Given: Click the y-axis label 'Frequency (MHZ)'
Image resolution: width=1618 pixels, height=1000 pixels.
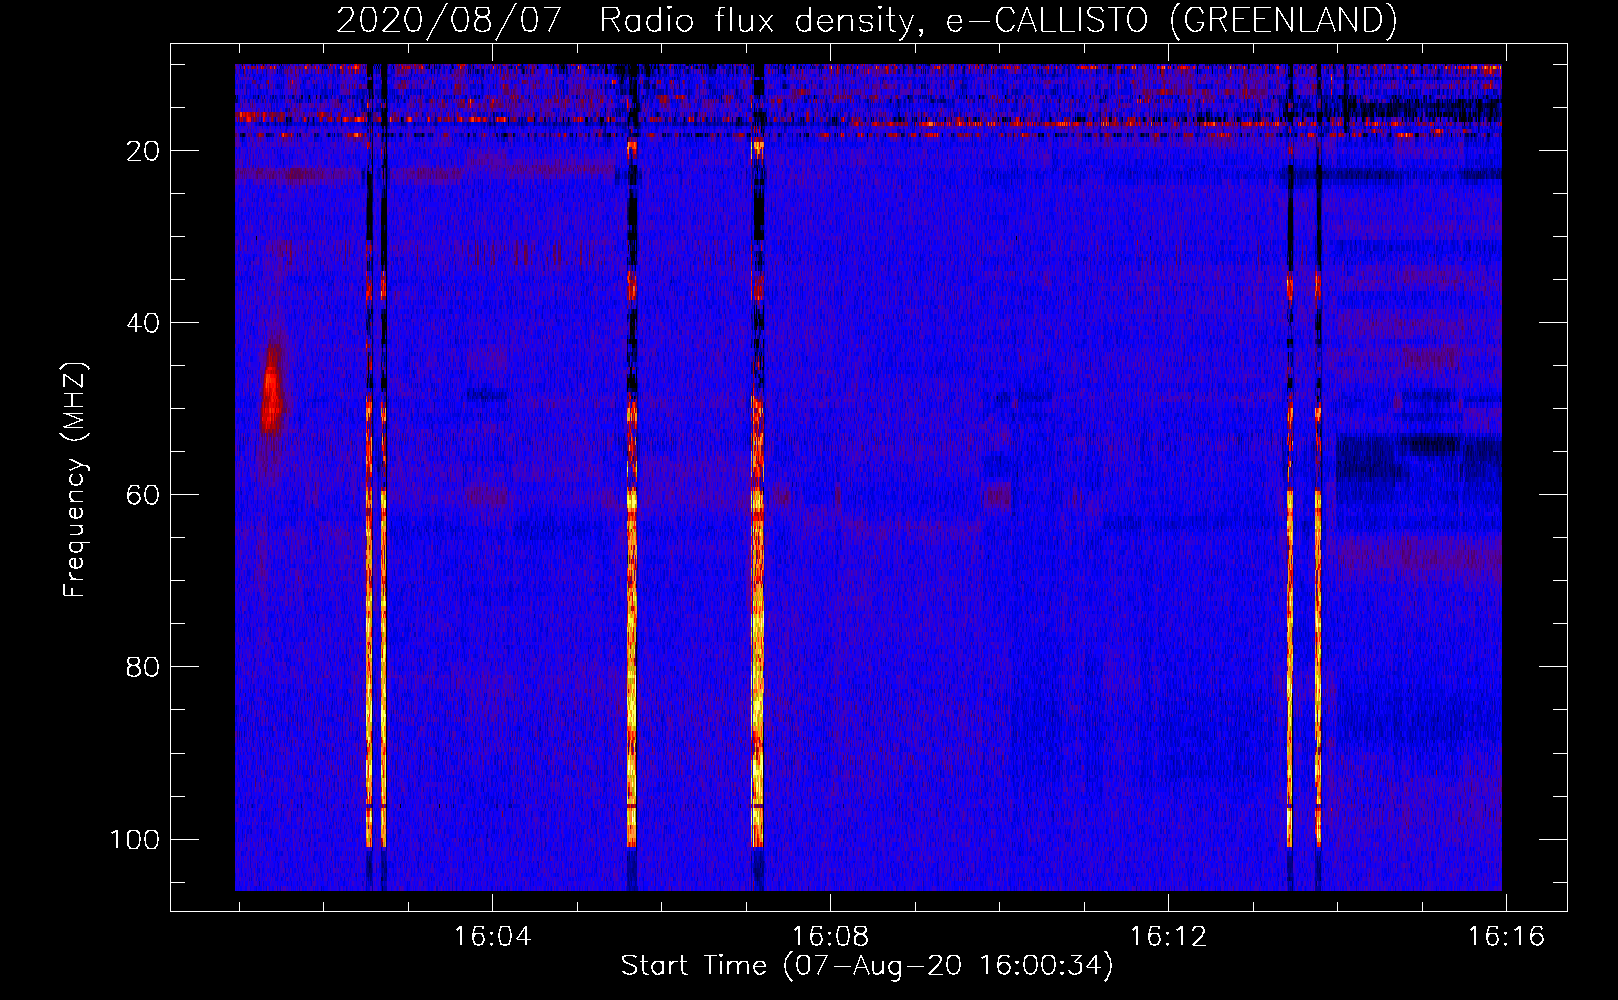Looking at the screenshot, I should coord(75,480).
